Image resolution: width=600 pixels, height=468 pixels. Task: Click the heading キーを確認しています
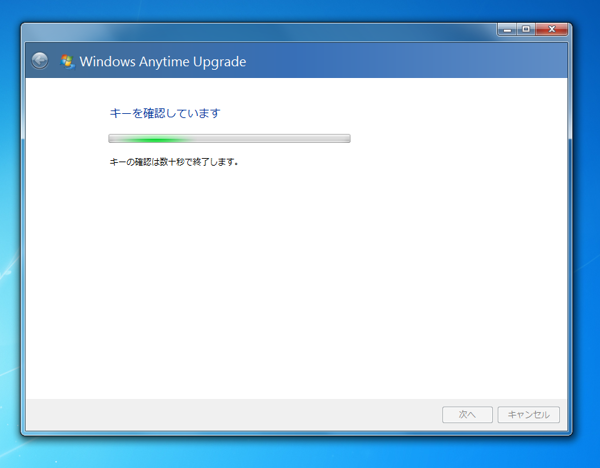pyautogui.click(x=165, y=113)
